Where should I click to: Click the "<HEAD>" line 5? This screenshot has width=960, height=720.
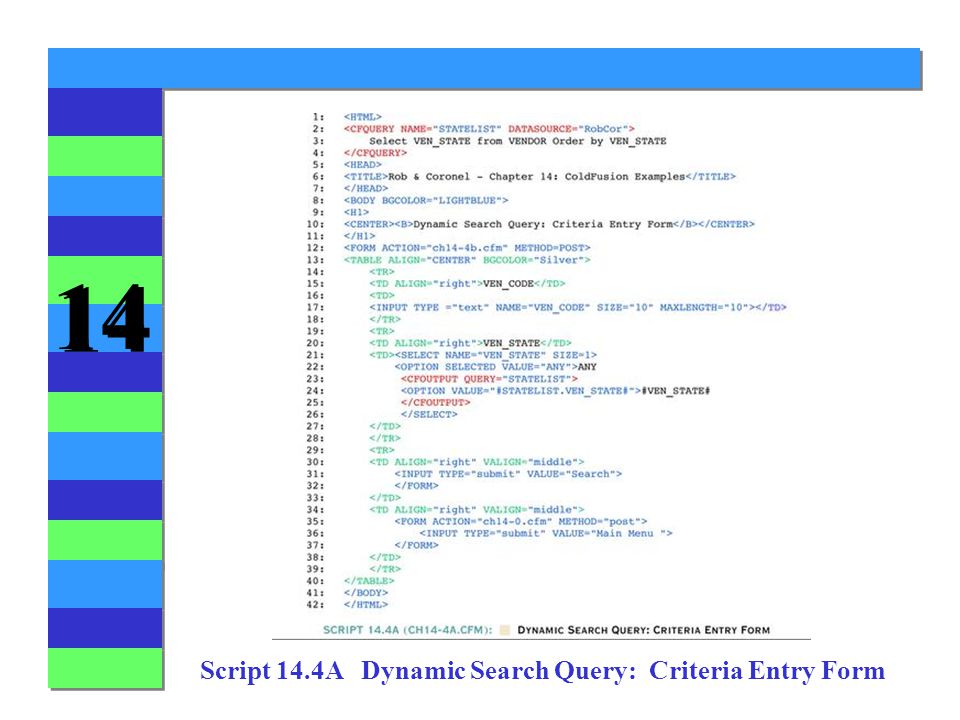362,164
